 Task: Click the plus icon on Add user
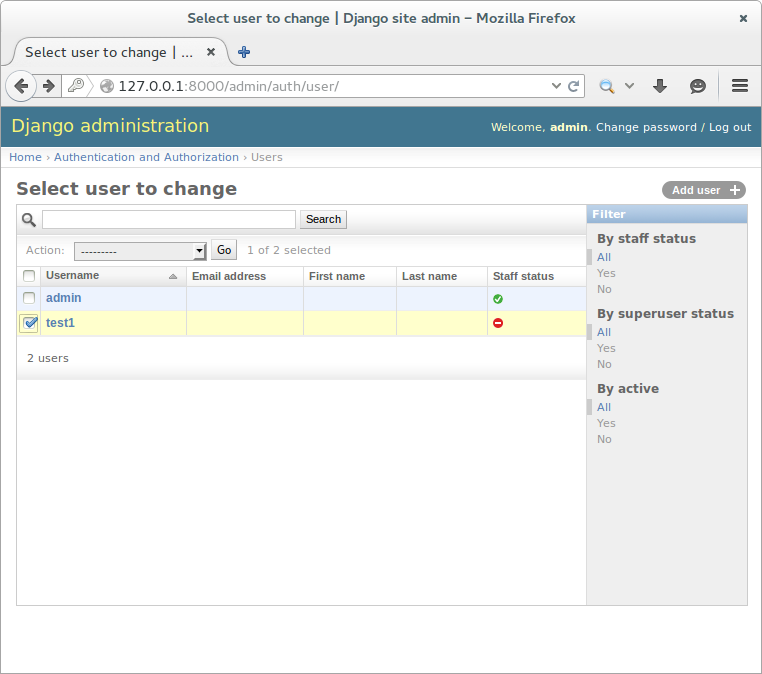tap(735, 190)
